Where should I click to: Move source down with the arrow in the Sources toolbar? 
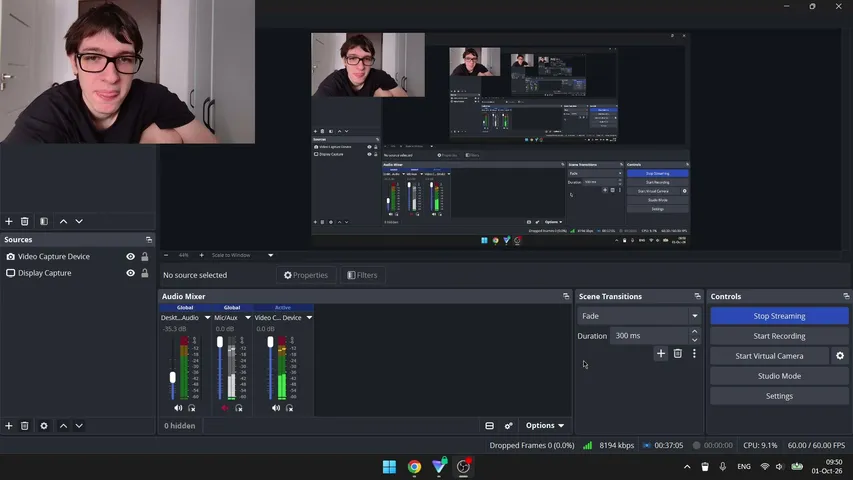[79, 426]
